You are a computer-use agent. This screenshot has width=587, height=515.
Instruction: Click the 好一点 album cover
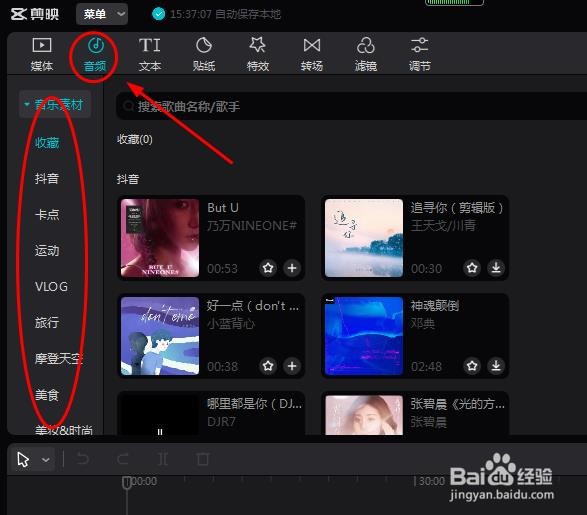pyautogui.click(x=160, y=336)
